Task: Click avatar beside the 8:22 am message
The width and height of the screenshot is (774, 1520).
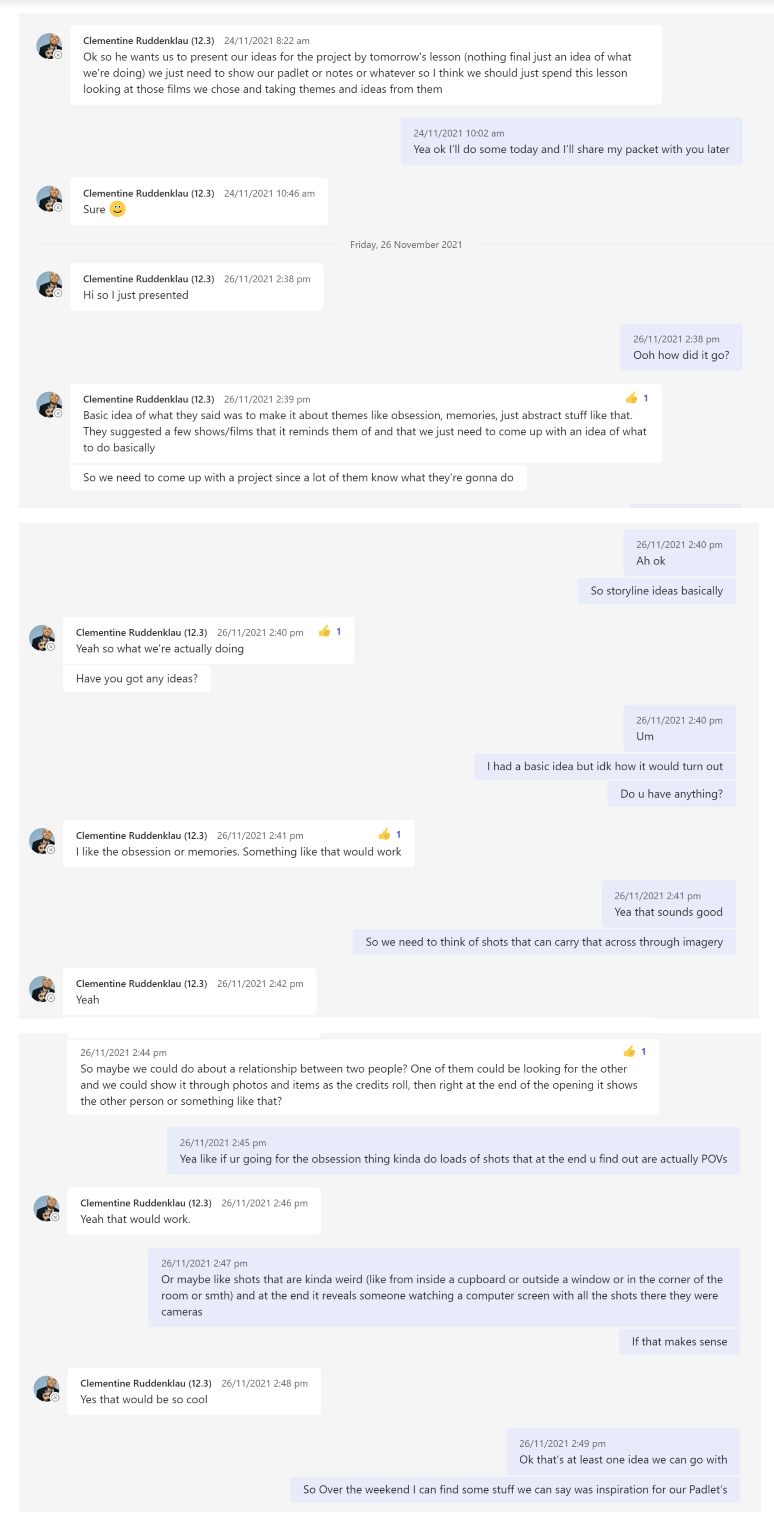Action: 49,46
